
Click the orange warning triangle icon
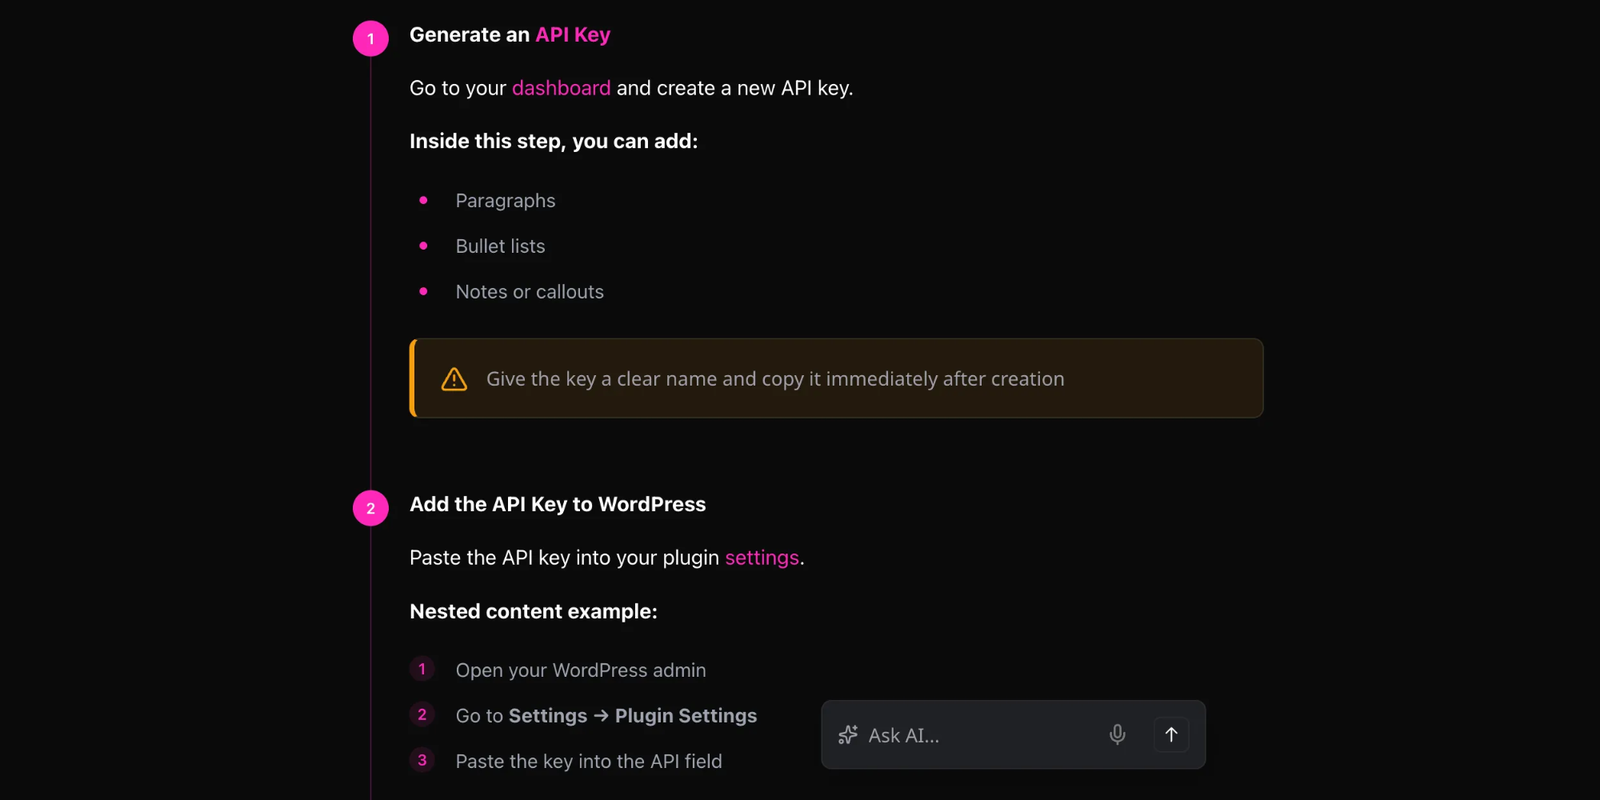tap(454, 379)
